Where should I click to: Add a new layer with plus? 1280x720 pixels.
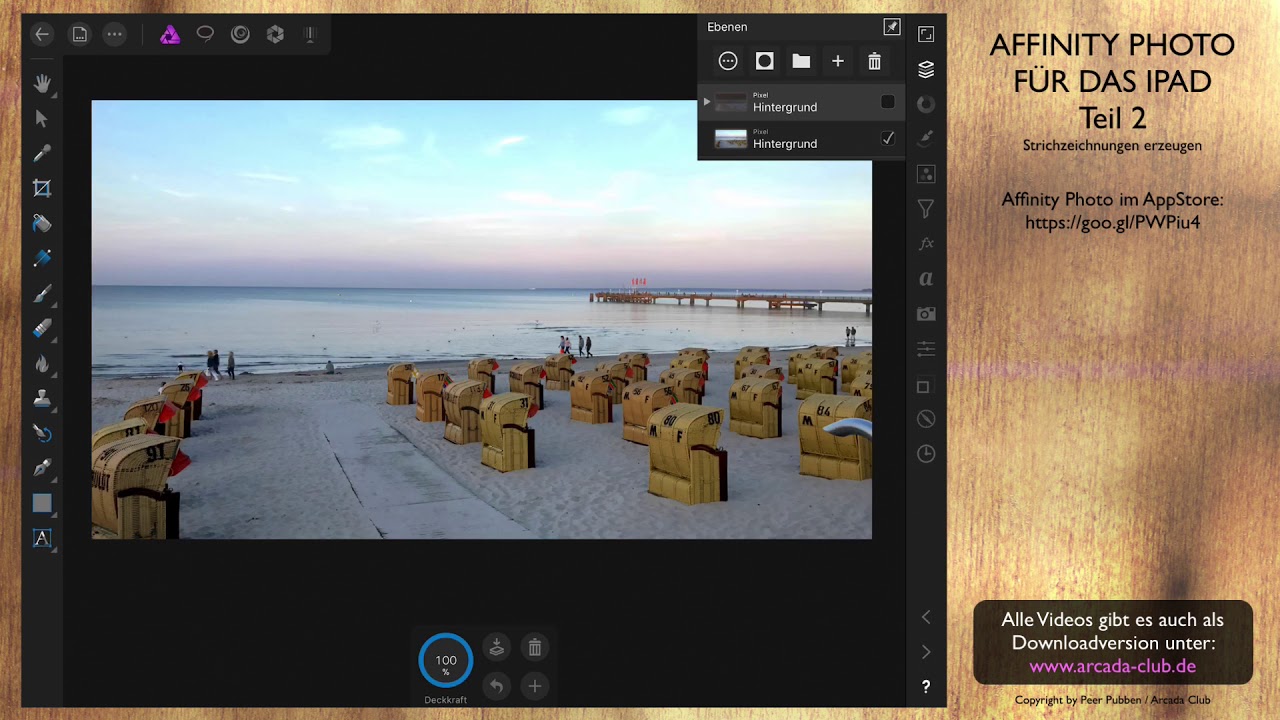[x=838, y=62]
